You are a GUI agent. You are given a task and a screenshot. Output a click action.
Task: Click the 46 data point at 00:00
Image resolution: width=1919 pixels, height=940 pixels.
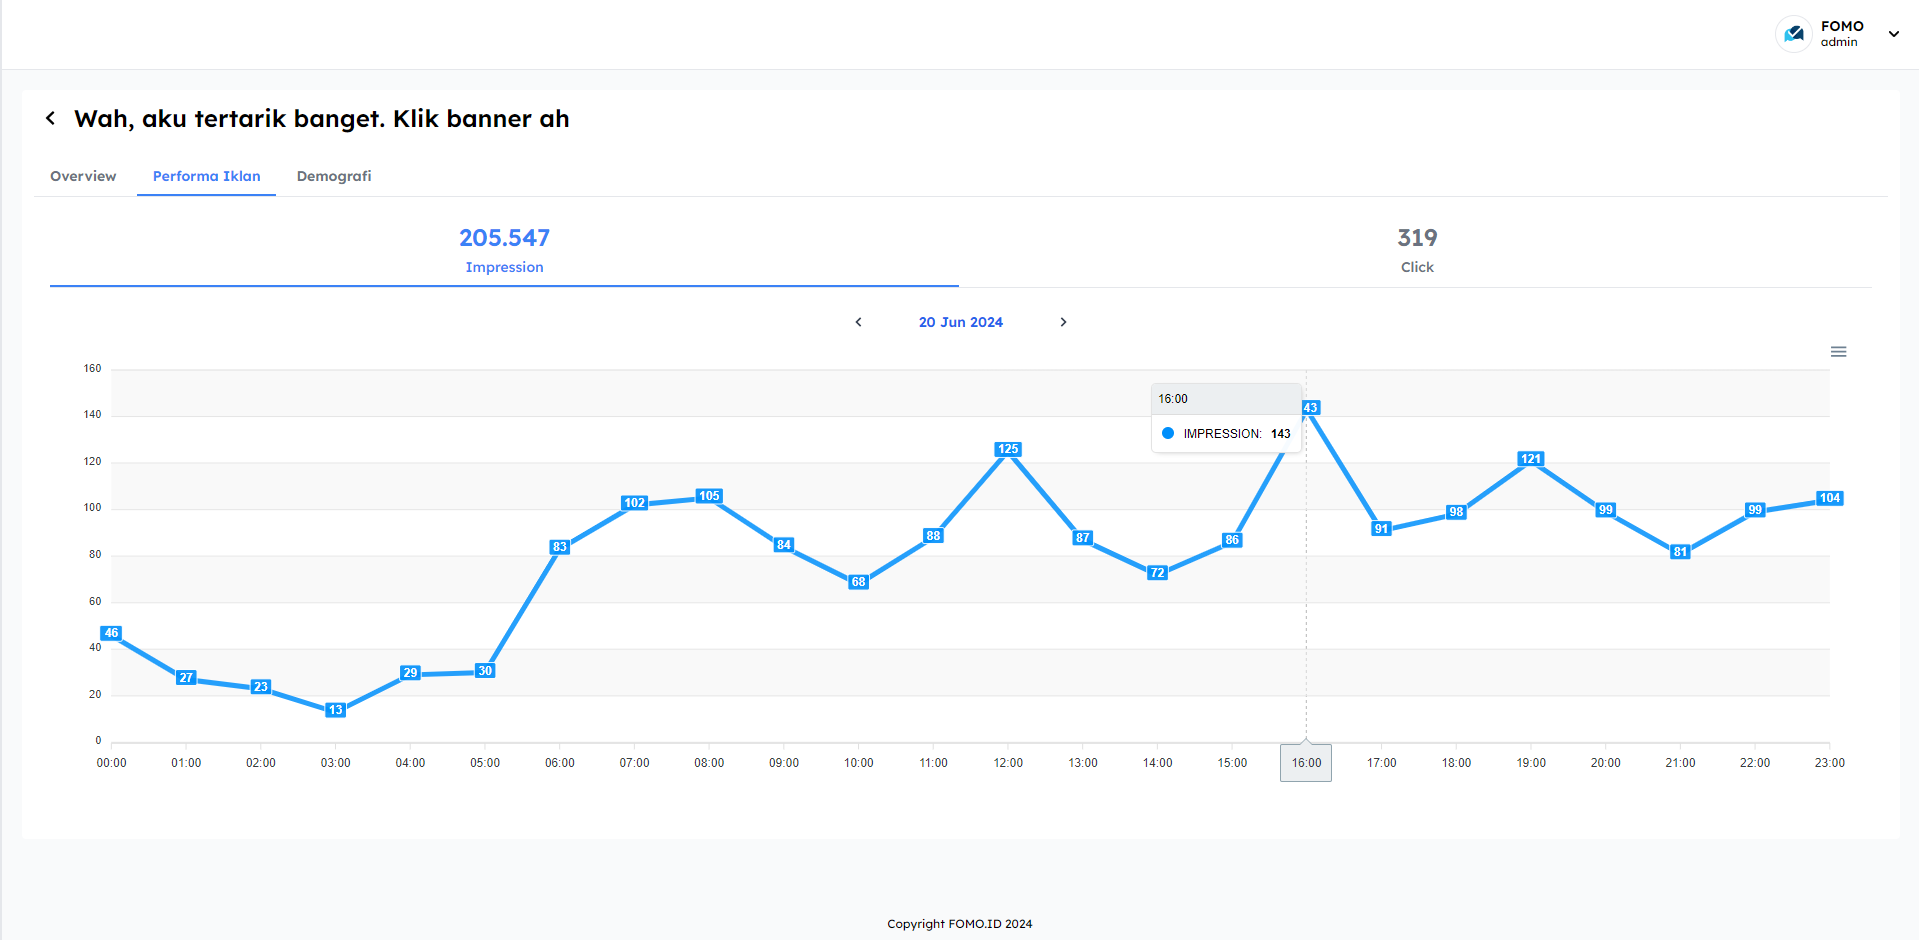pos(111,633)
